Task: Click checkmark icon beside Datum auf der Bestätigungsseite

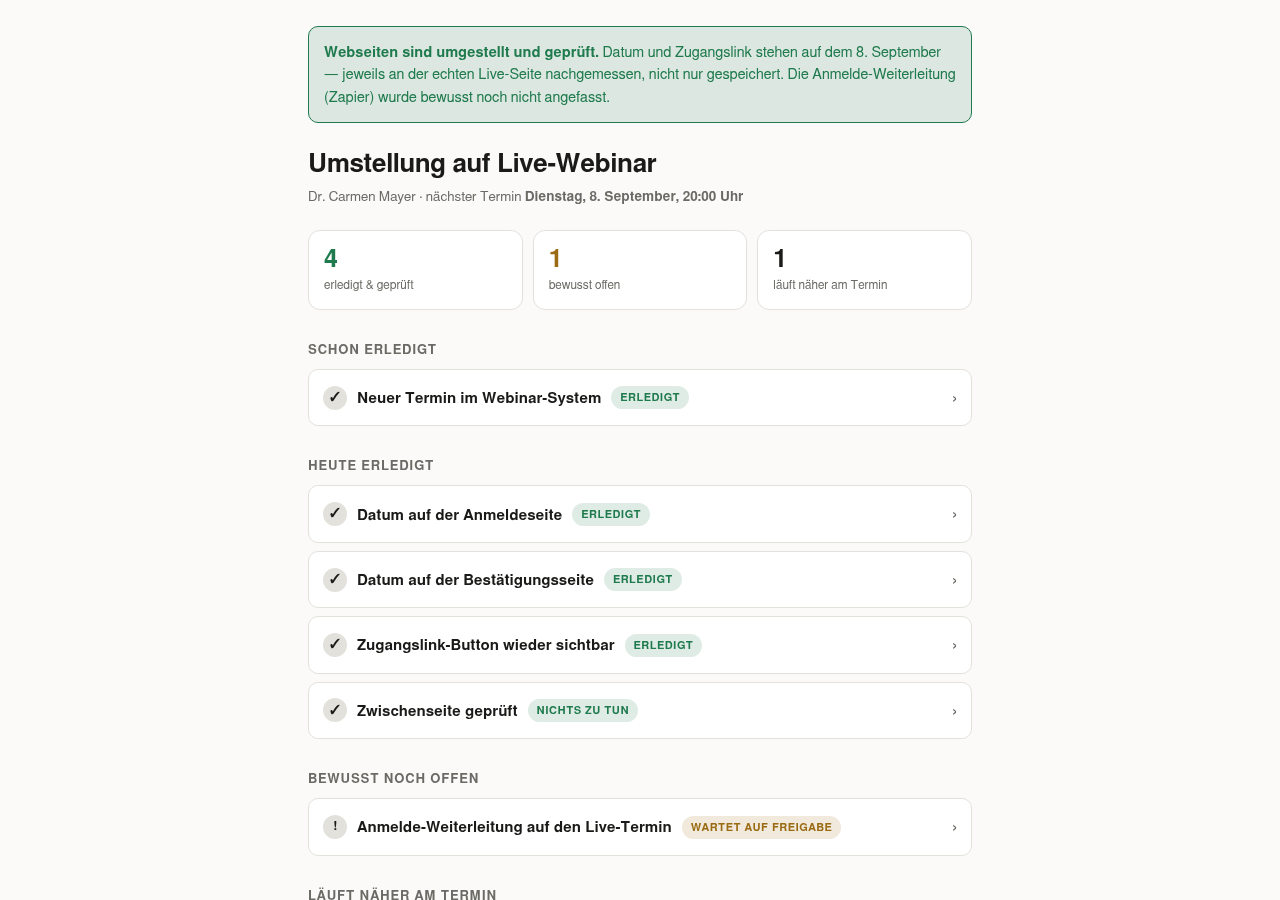Action: pyautogui.click(x=335, y=580)
